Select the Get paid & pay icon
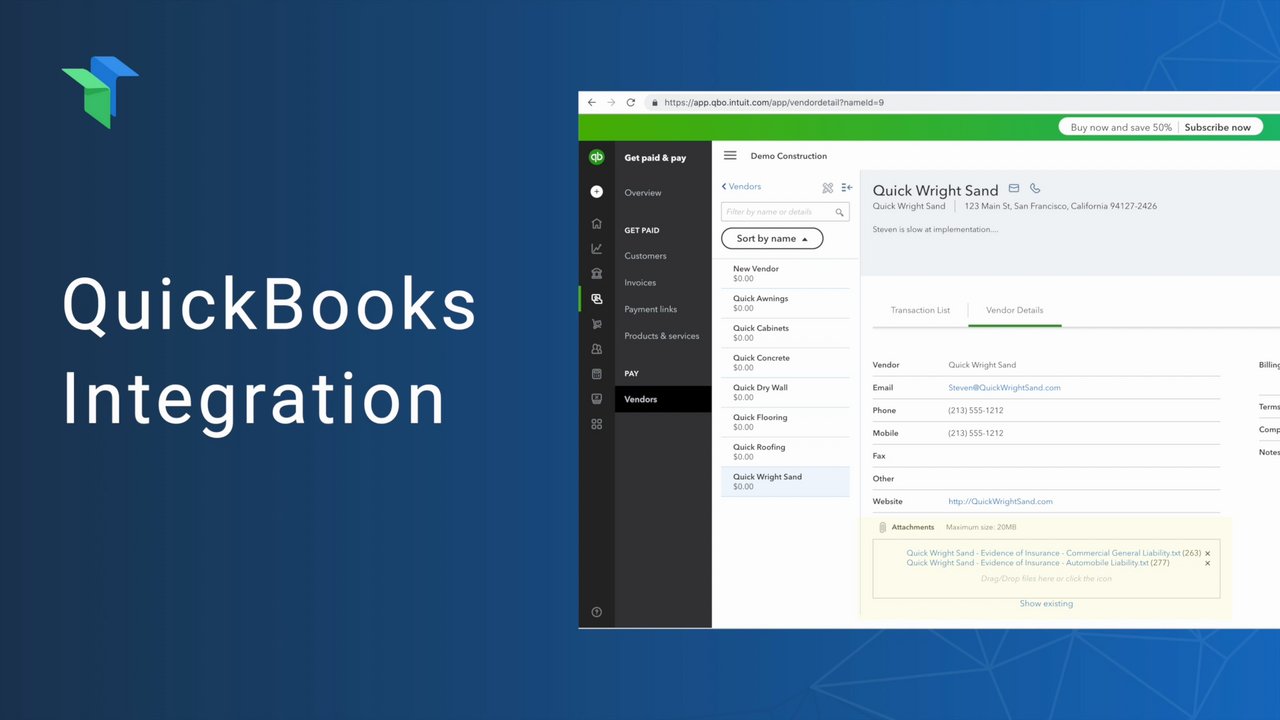 [x=596, y=298]
